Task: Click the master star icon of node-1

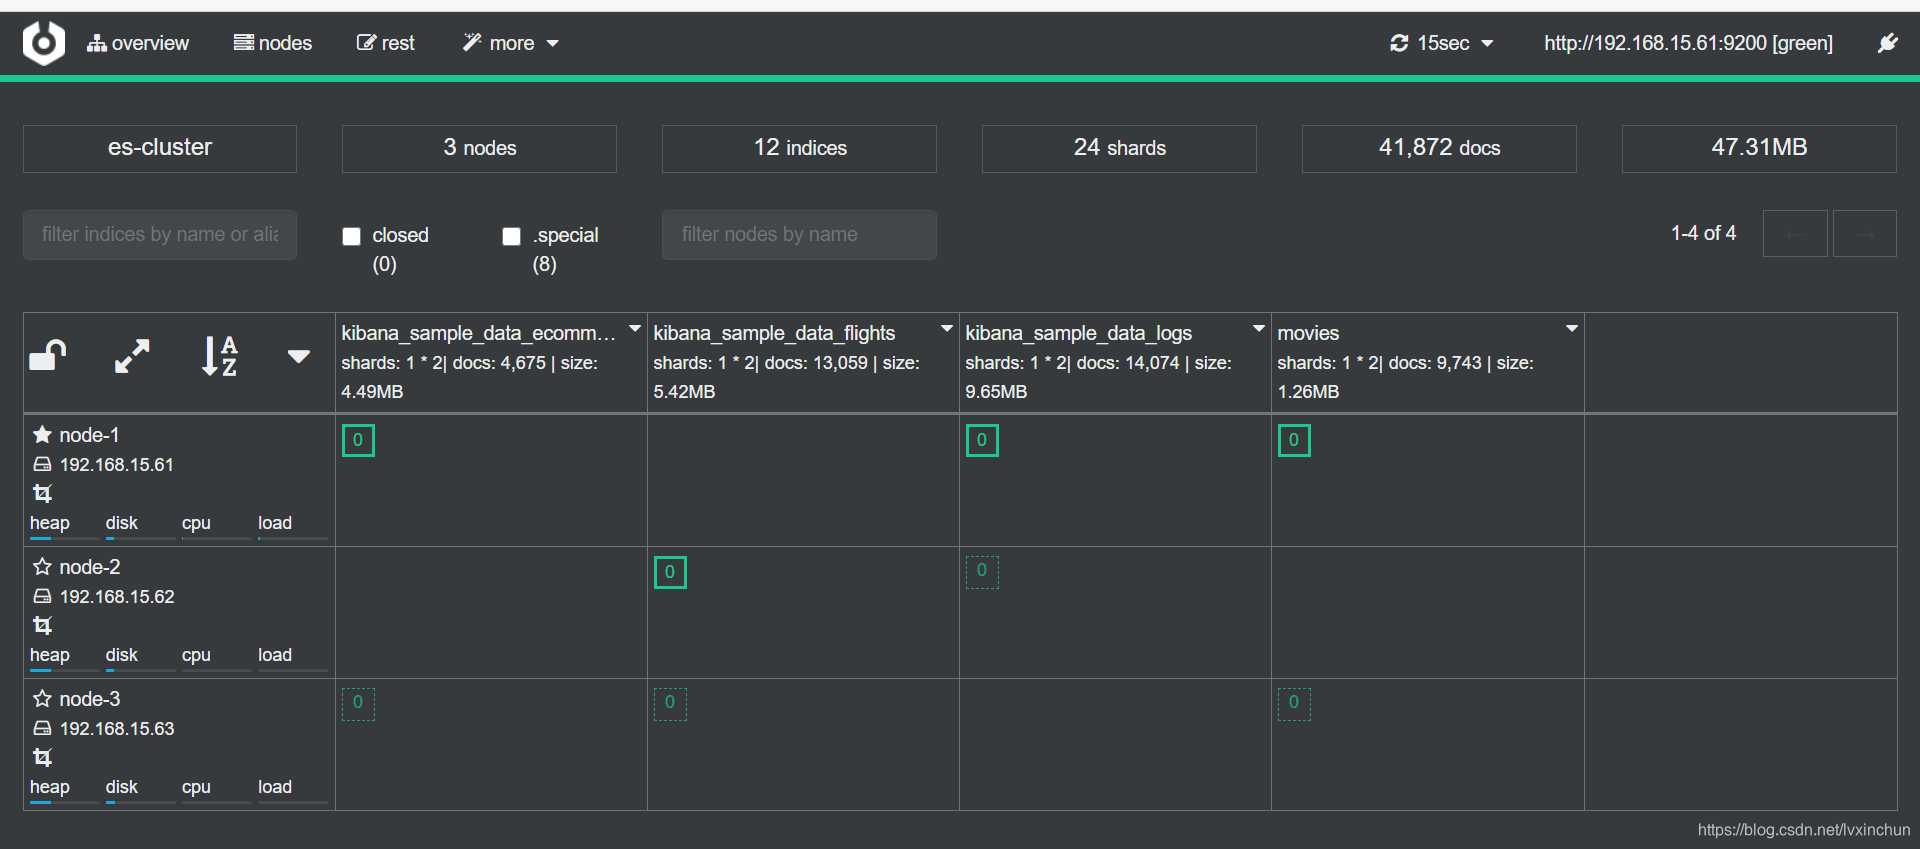Action: pos(42,435)
